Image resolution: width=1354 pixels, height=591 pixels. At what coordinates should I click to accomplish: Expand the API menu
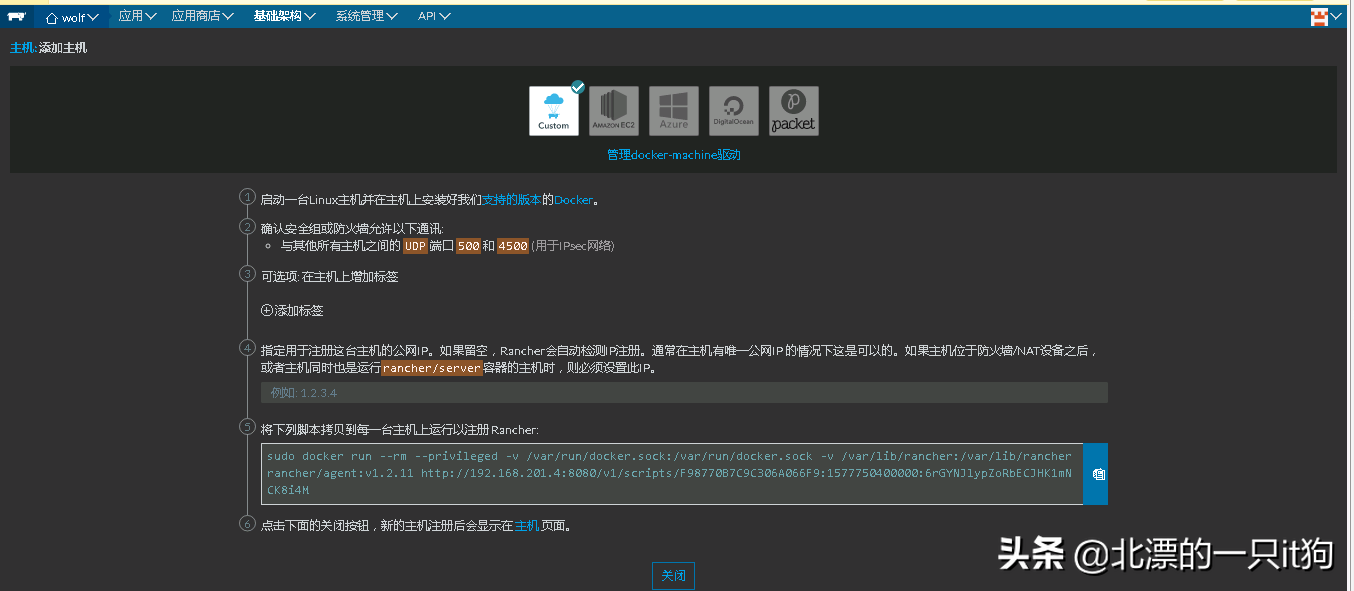coord(434,16)
